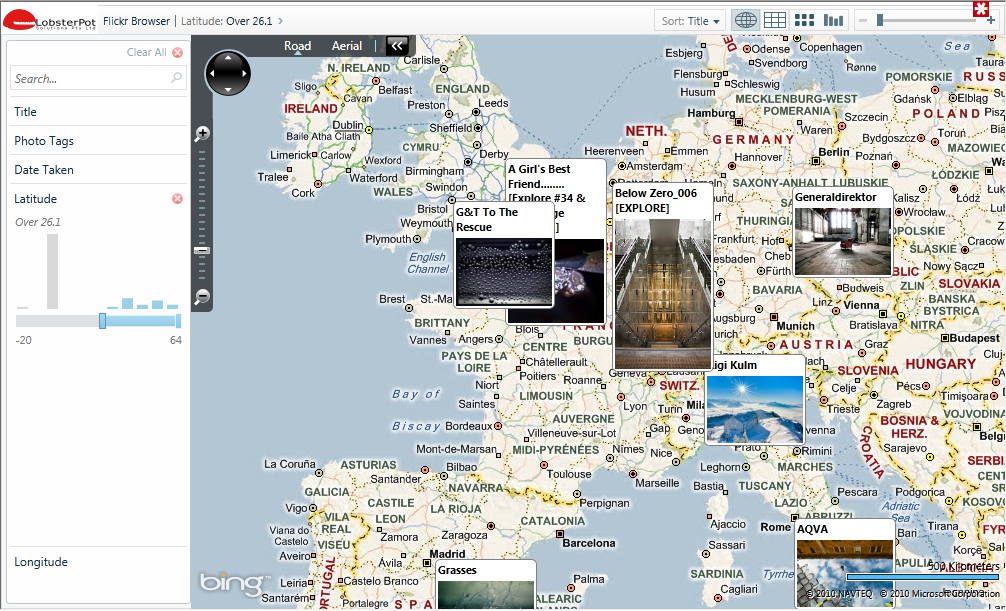Click the LobsterPot Solutions logo
The width and height of the screenshot is (1006, 611).
(49, 21)
